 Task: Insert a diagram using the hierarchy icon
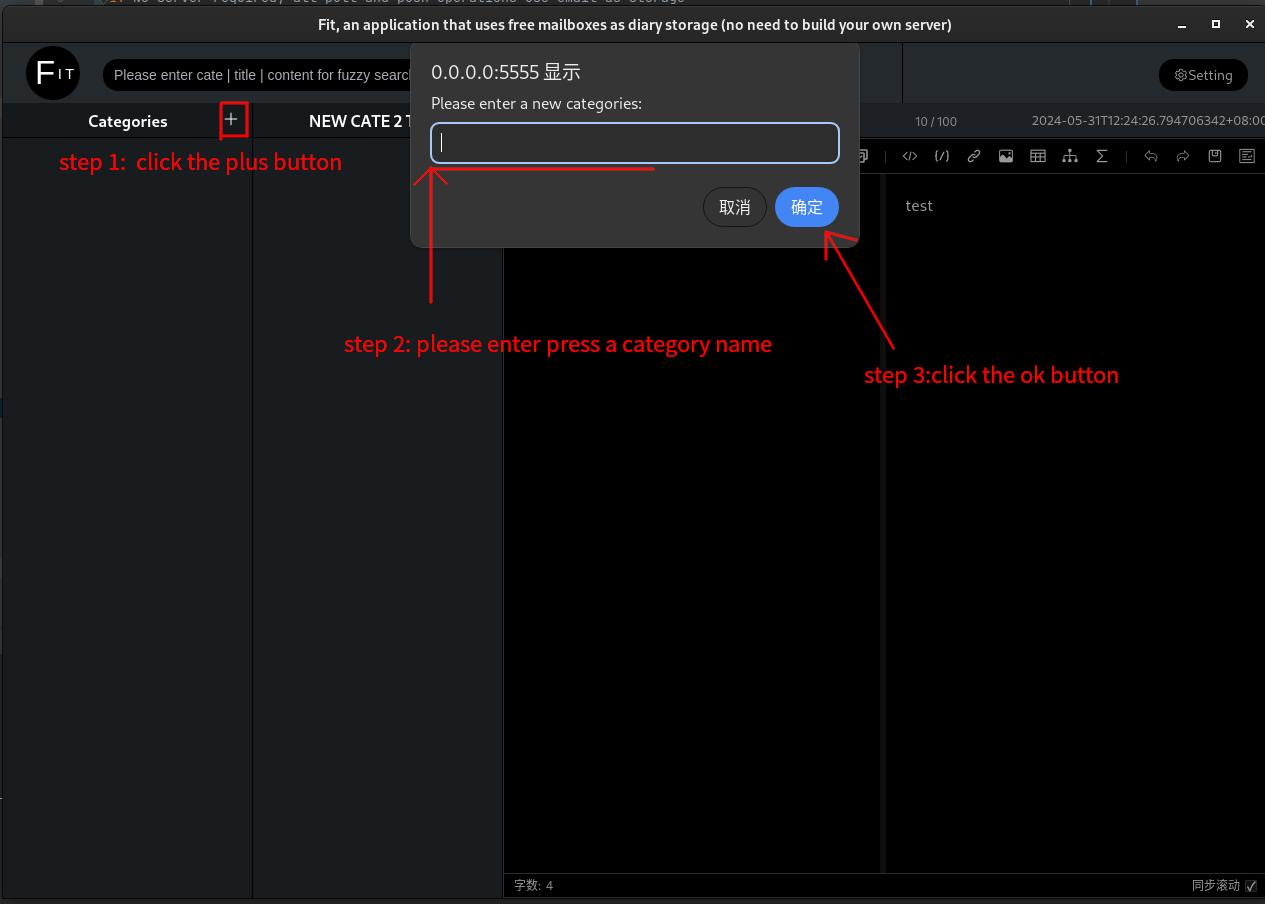1070,156
